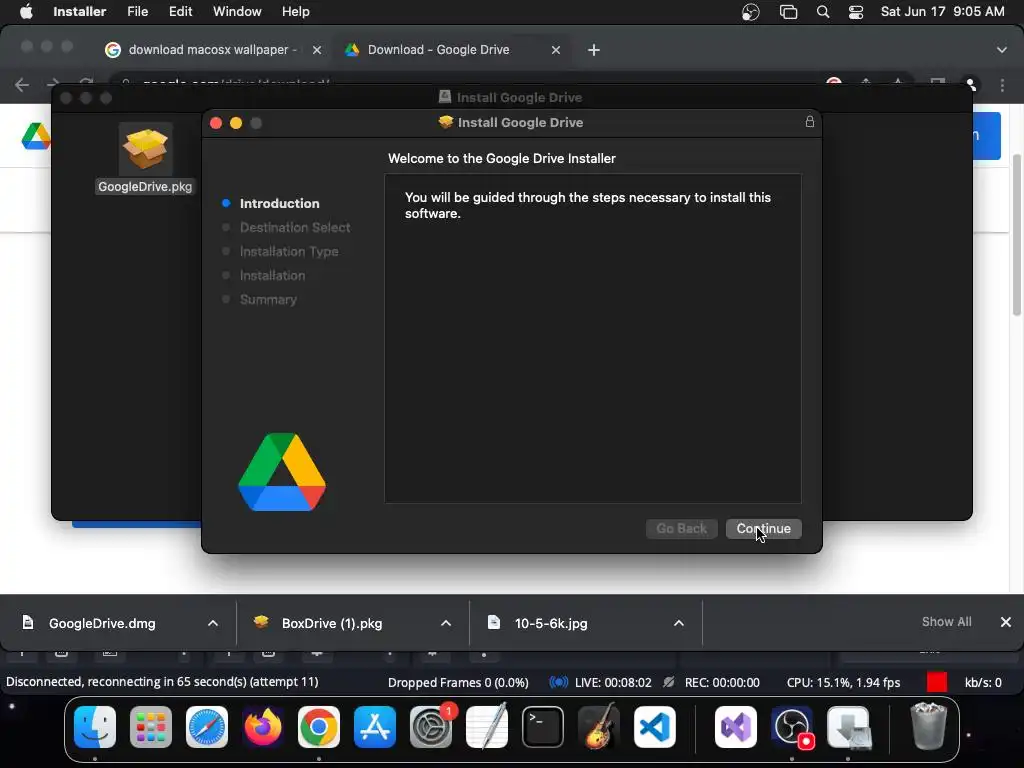Close the download macosx wallpaper tab
Screen dimensions: 1024x768
click(317, 50)
